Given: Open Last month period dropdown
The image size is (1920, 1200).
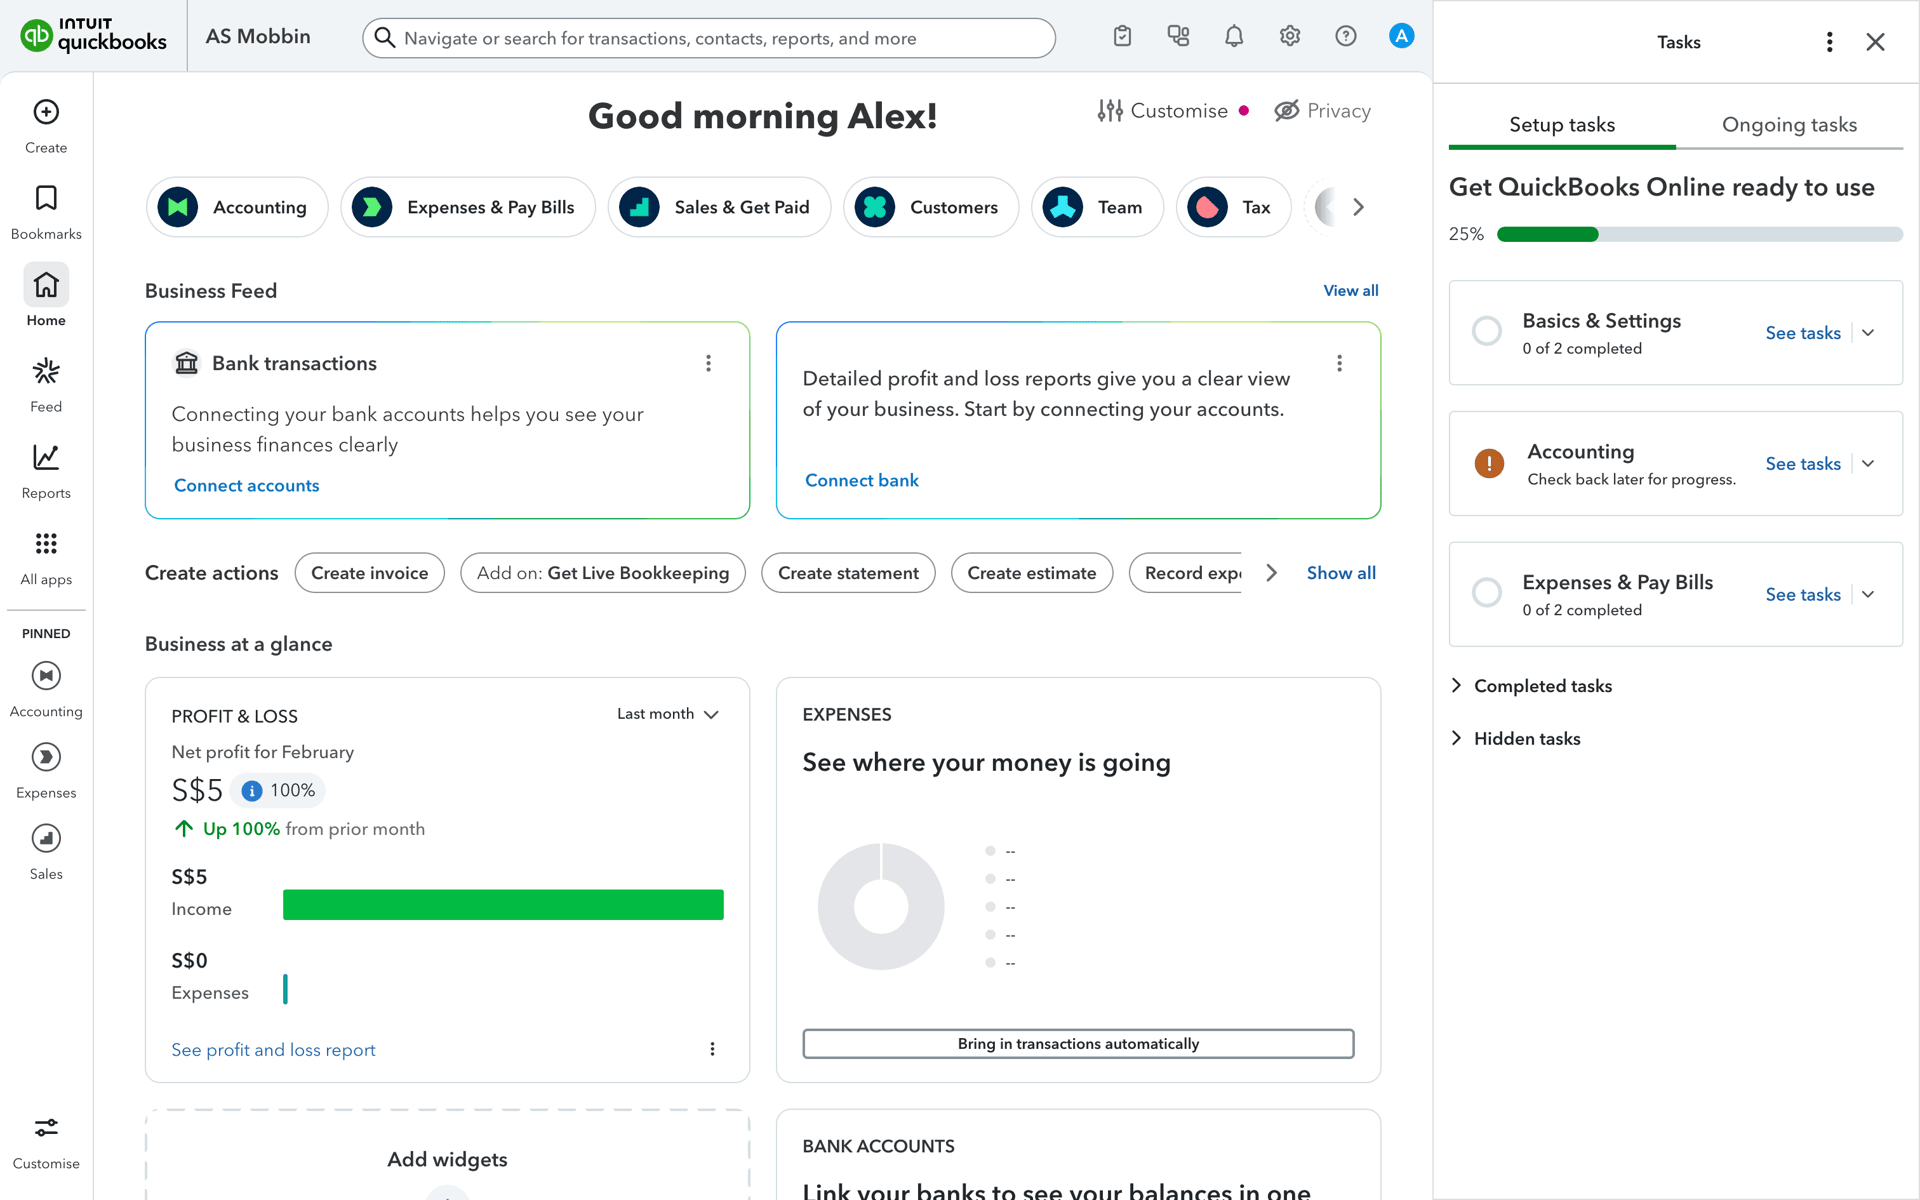Looking at the screenshot, I should coord(668,714).
